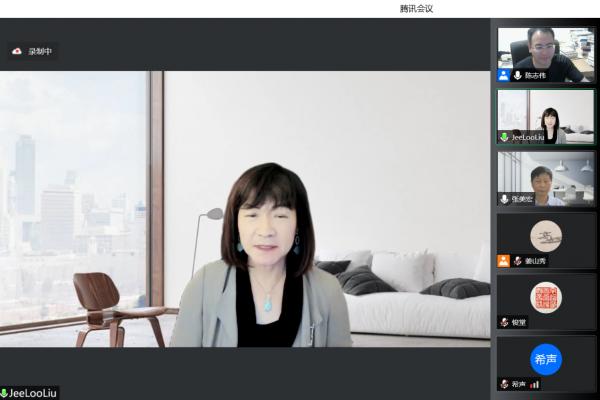Click the 腾讯会议 window title
This screenshot has height=400, width=600.
tap(416, 8)
